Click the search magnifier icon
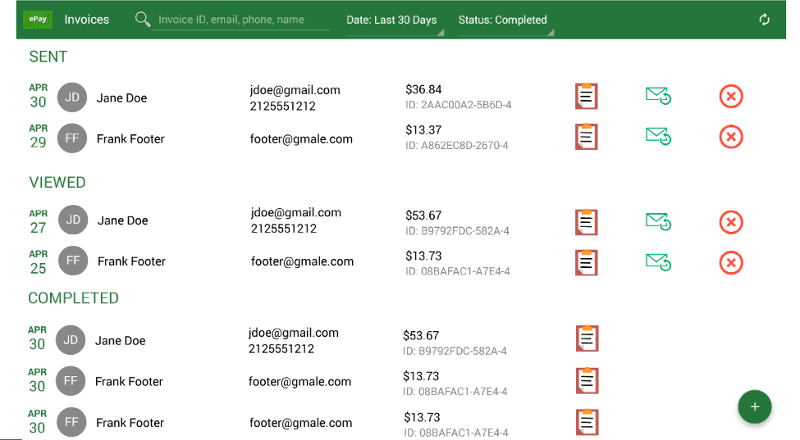 click(142, 19)
